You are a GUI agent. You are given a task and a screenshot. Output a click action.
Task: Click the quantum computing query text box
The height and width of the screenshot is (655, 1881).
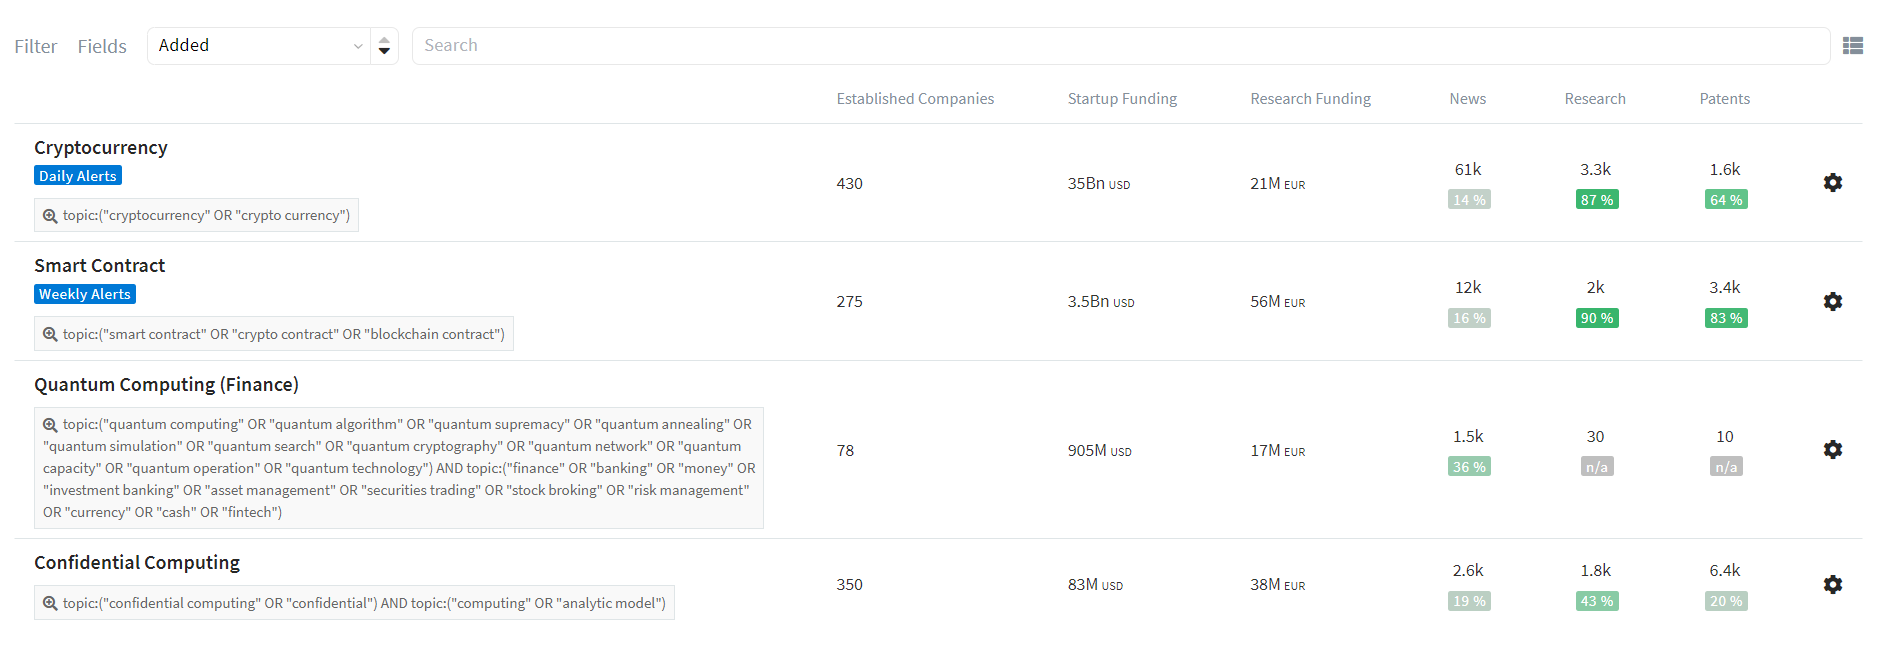[x=399, y=468]
